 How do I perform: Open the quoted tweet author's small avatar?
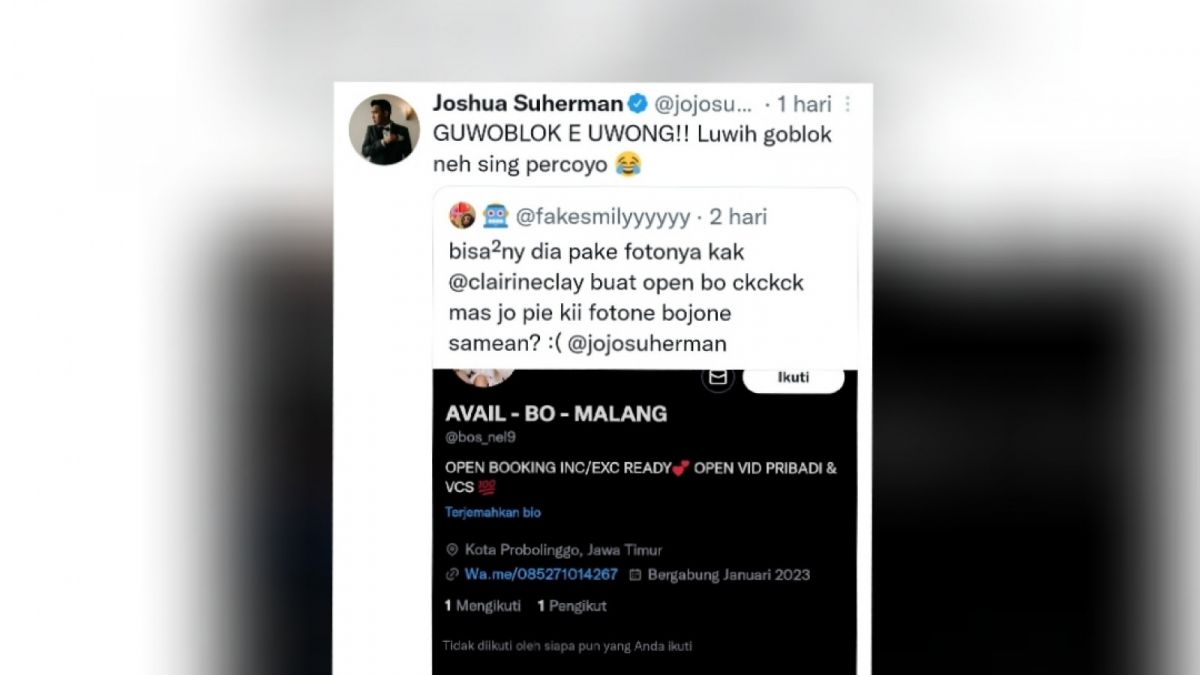[462, 215]
